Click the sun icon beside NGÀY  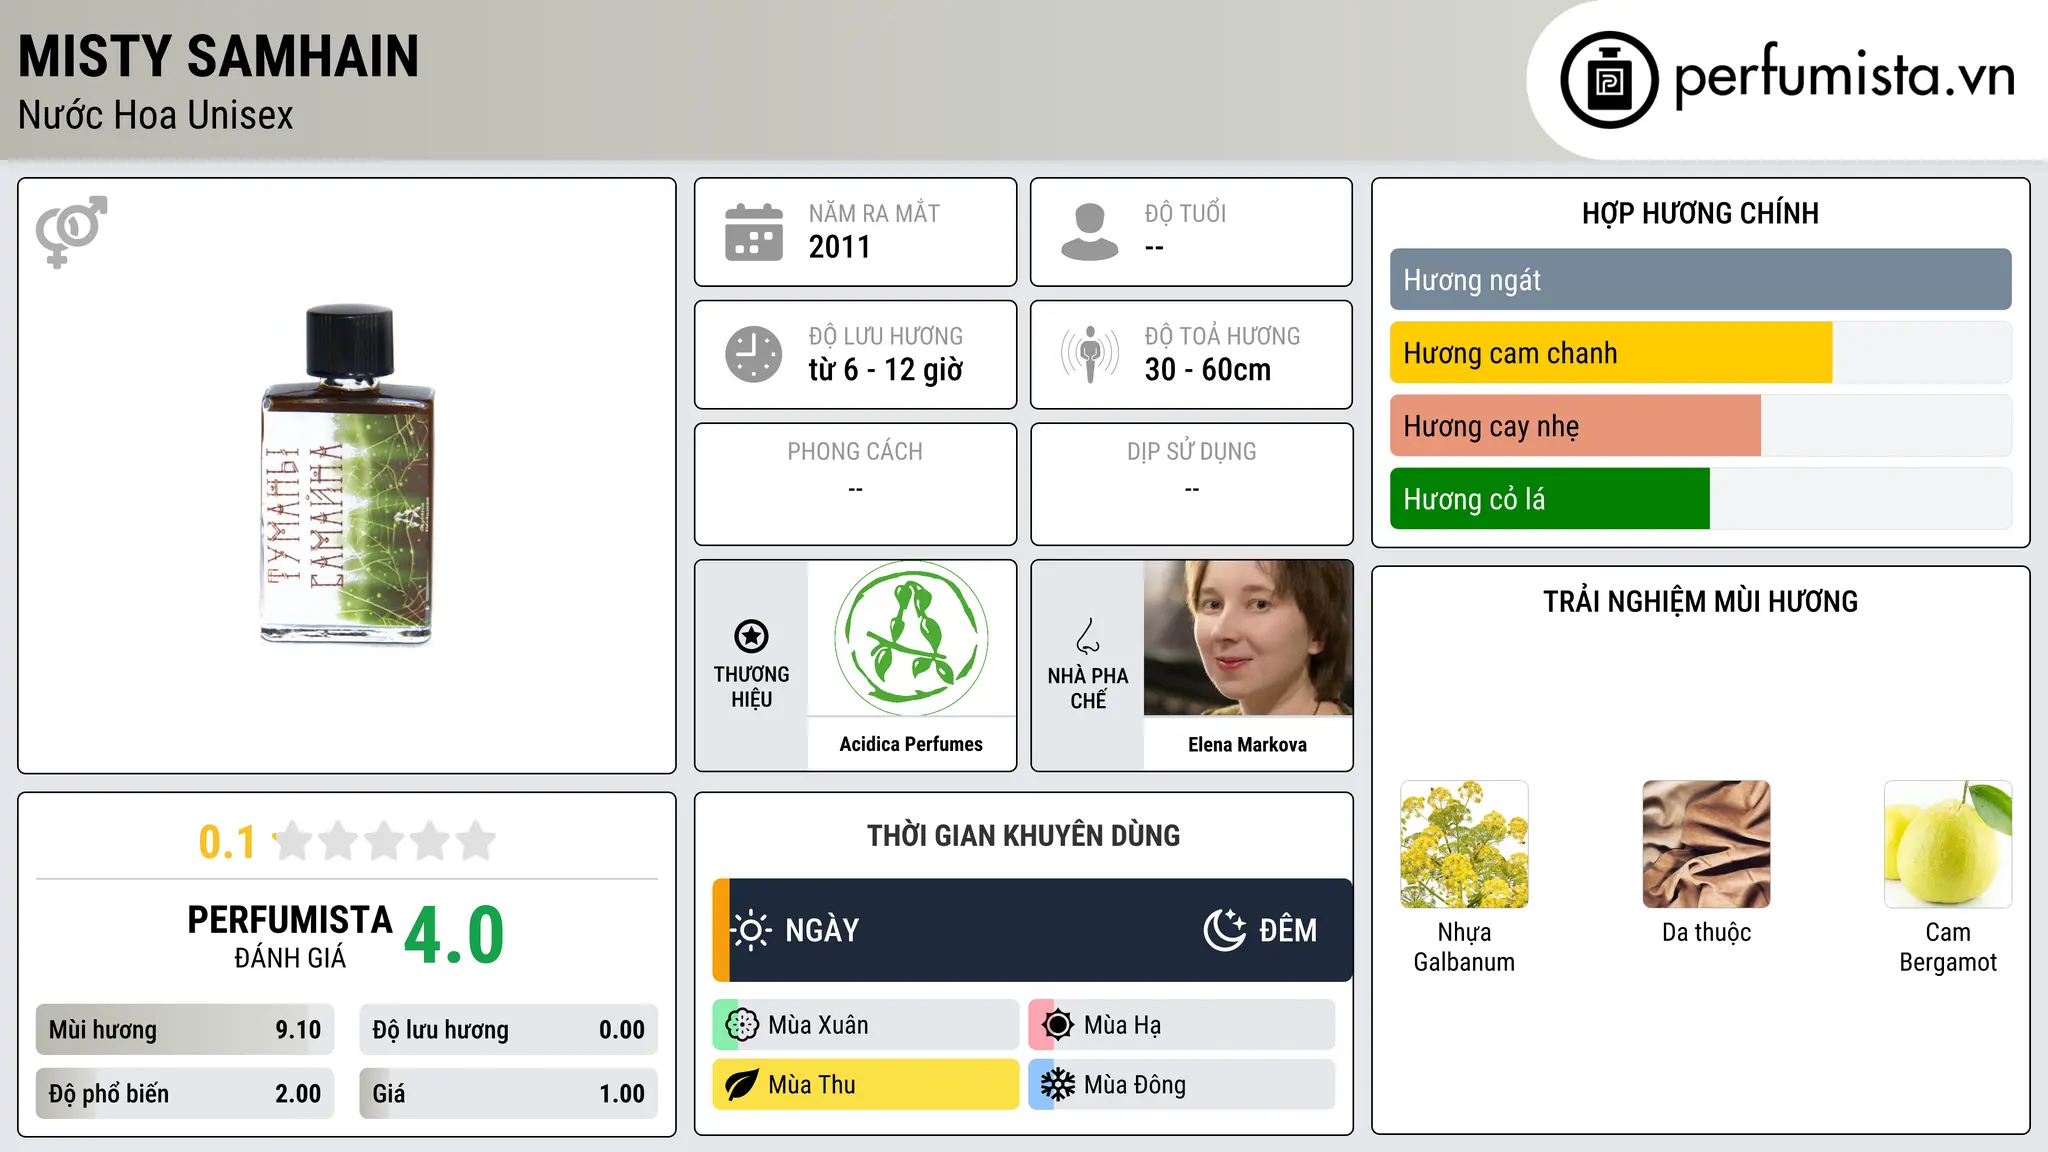tap(751, 930)
